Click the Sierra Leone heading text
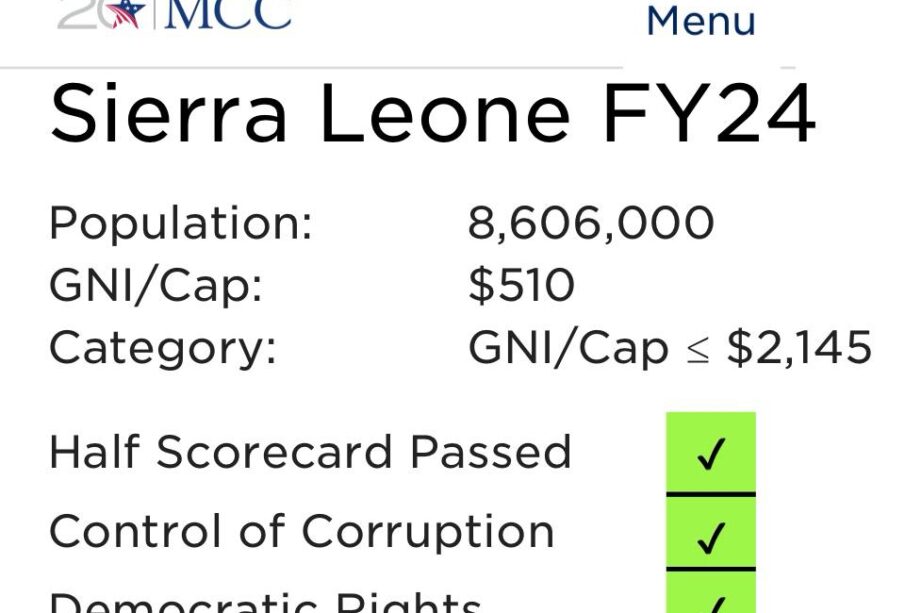905x613 pixels. point(310,113)
